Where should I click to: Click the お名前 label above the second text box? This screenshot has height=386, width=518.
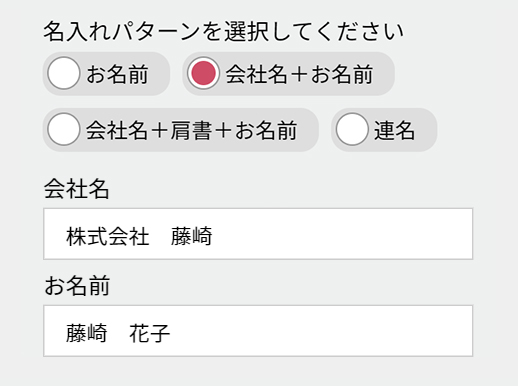tap(77, 286)
